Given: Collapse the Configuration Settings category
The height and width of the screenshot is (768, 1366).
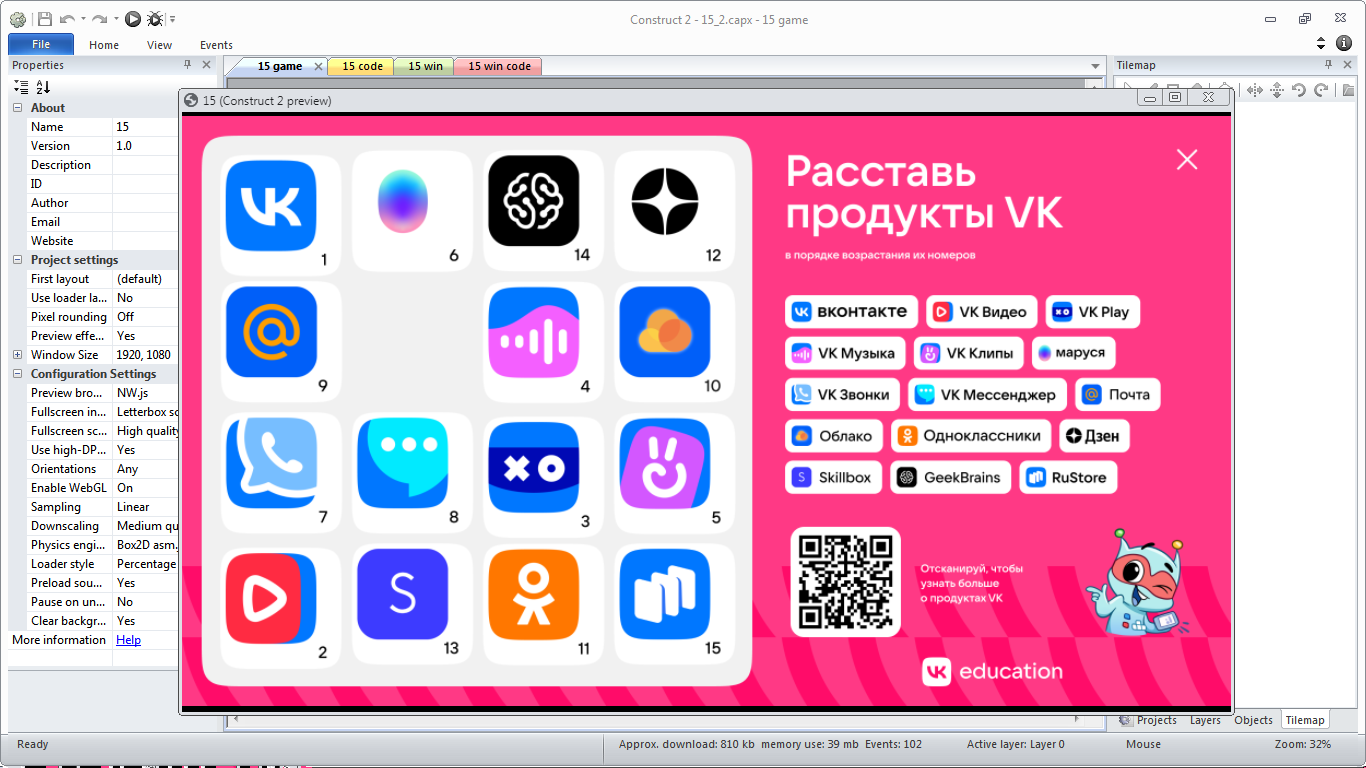Looking at the screenshot, I should tap(18, 374).
